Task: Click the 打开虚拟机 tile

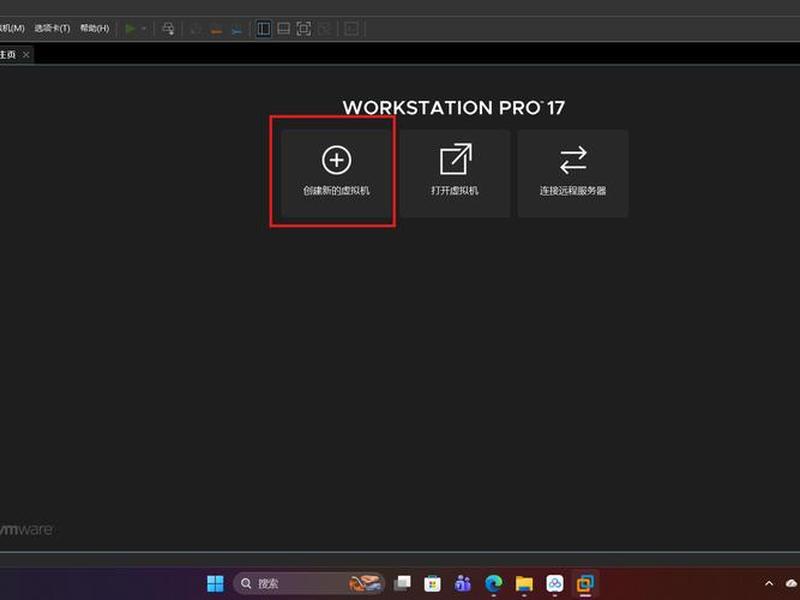Action: click(455, 173)
